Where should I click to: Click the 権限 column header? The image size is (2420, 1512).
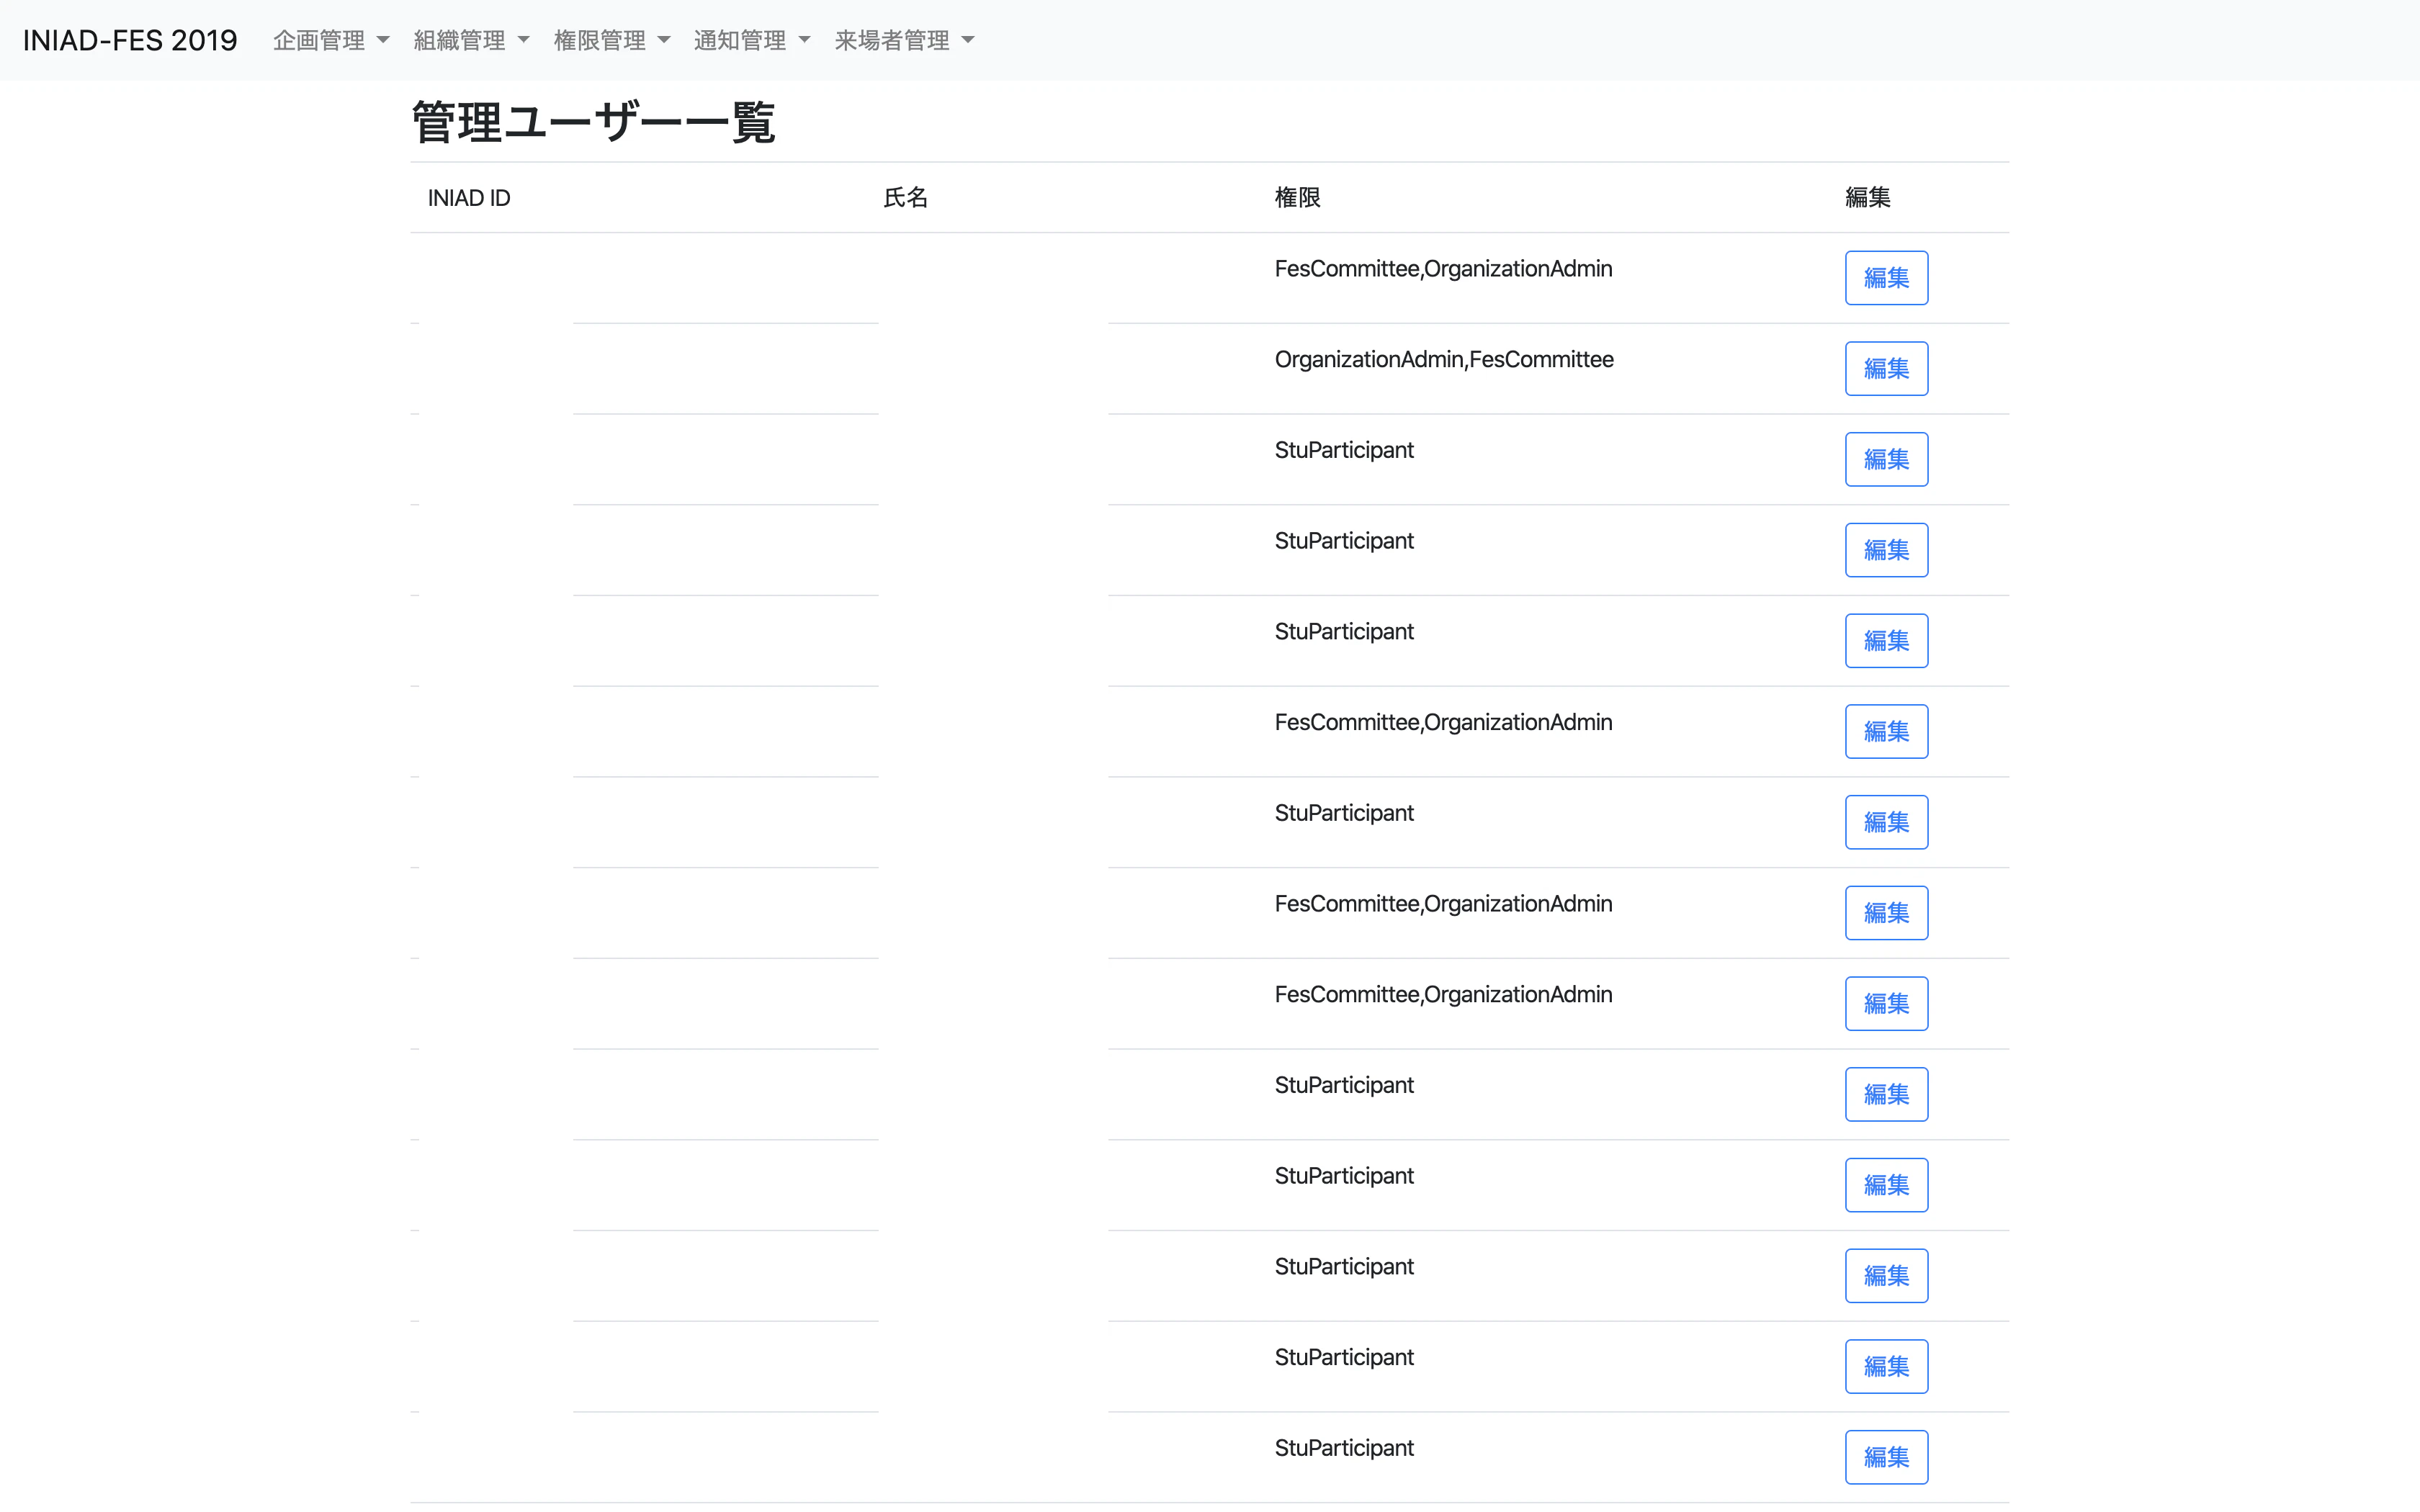point(1298,197)
